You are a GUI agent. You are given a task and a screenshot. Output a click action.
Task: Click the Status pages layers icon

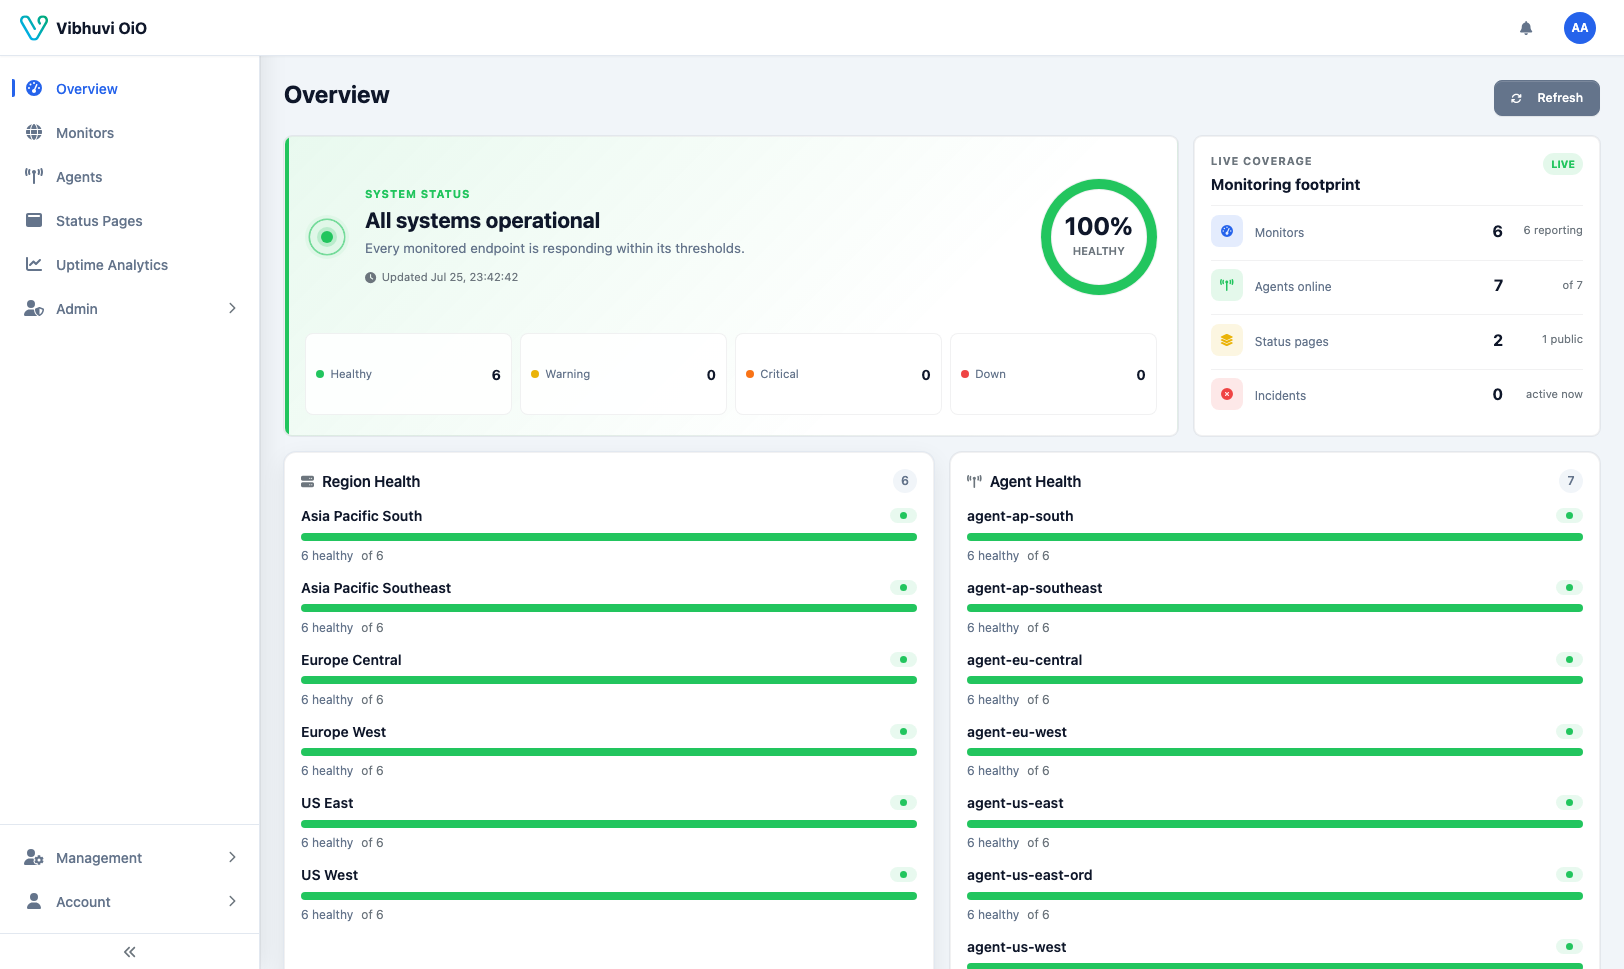click(1227, 341)
